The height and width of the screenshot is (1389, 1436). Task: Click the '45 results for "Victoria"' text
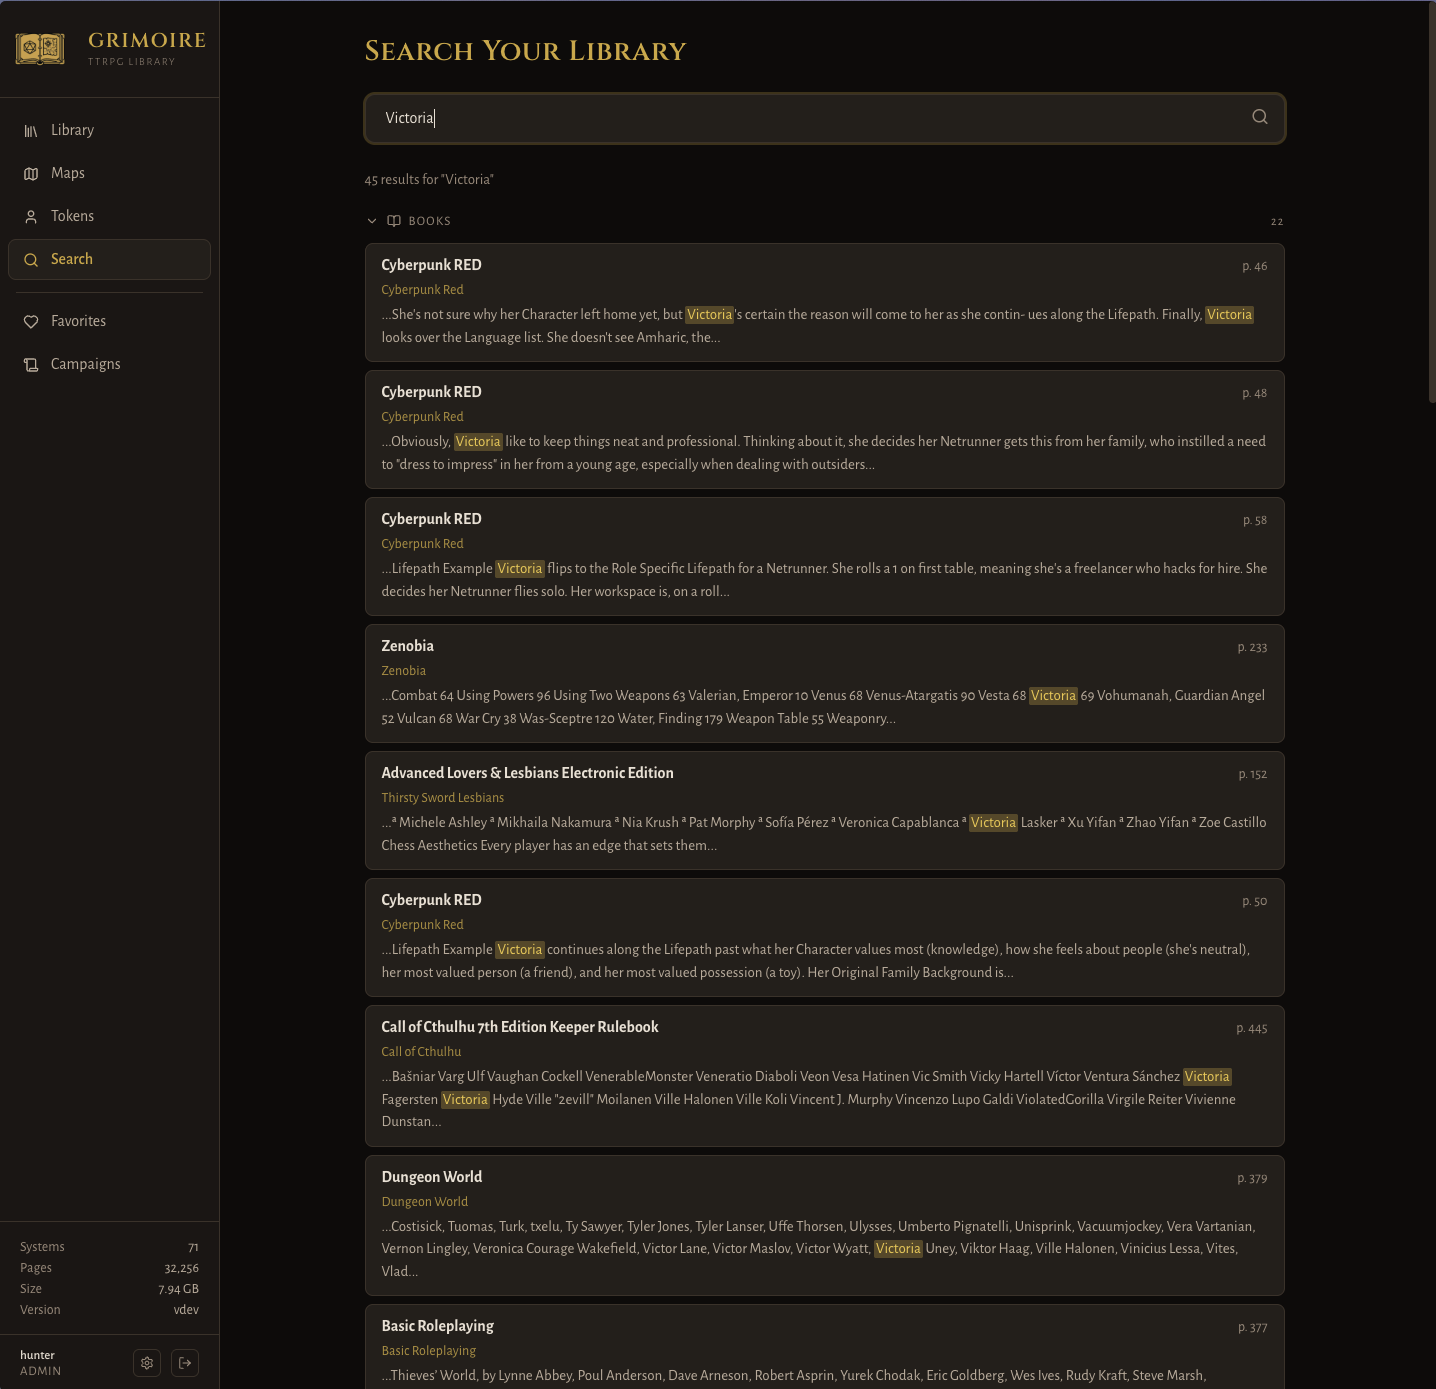click(x=429, y=180)
